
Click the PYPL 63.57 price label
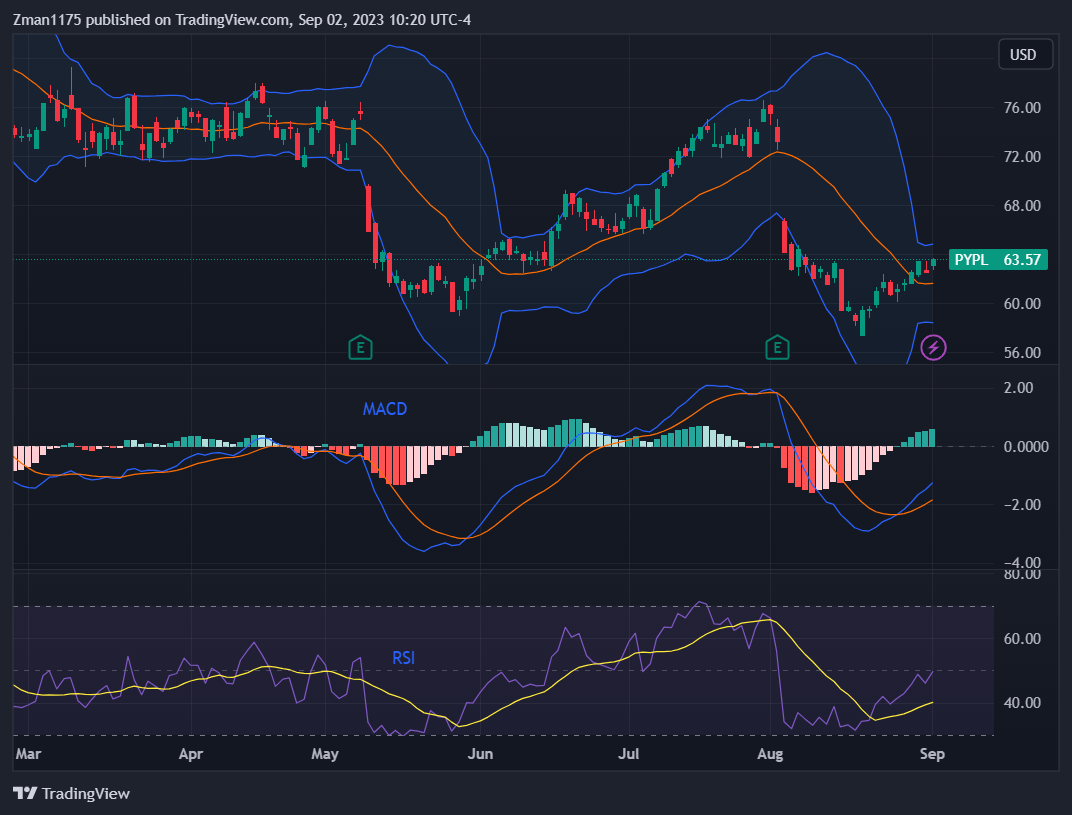997,260
